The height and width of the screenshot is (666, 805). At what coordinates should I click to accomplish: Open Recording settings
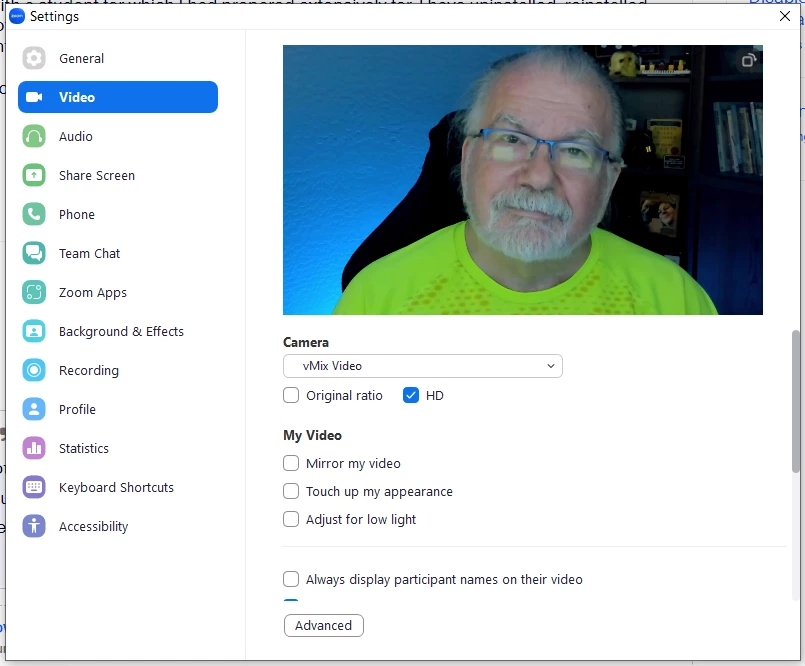[118, 370]
